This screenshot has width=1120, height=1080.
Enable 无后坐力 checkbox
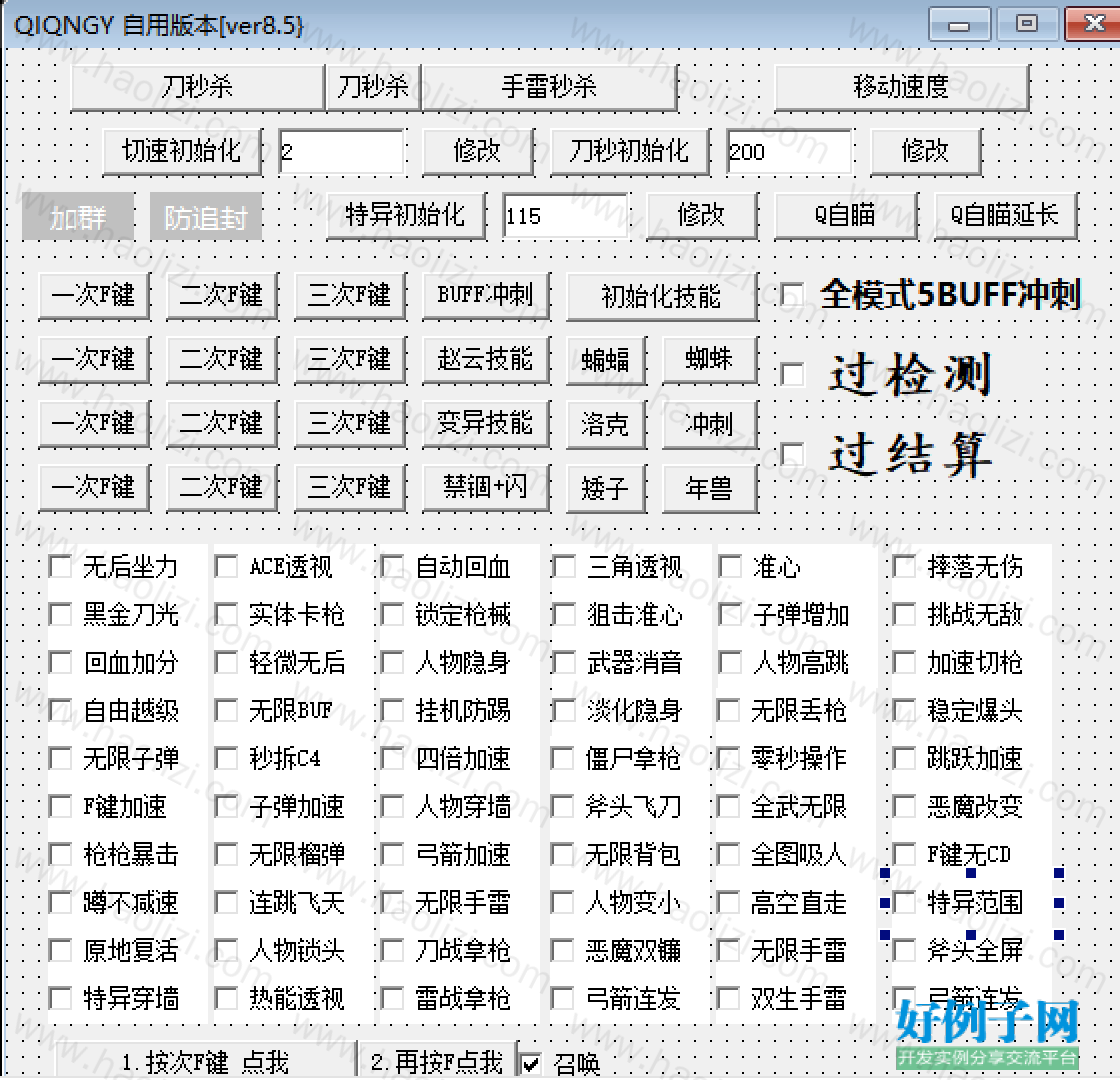[x=60, y=567]
